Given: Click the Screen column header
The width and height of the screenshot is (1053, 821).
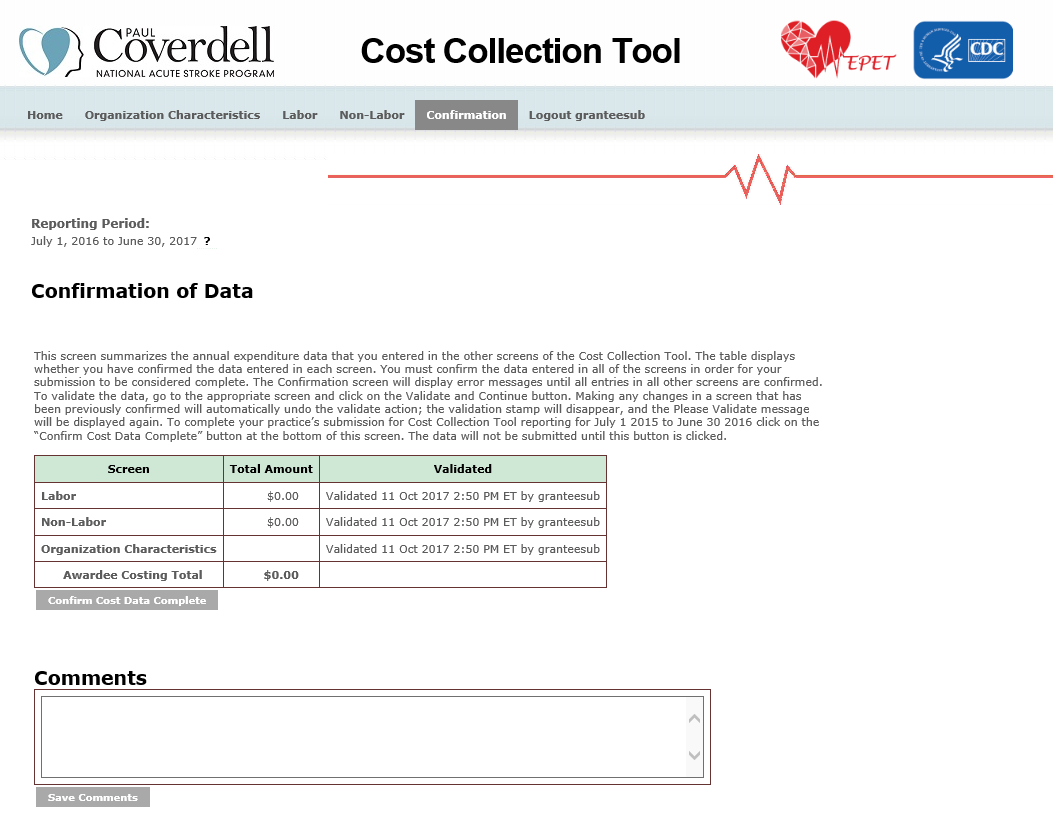Looking at the screenshot, I should [x=128, y=469].
